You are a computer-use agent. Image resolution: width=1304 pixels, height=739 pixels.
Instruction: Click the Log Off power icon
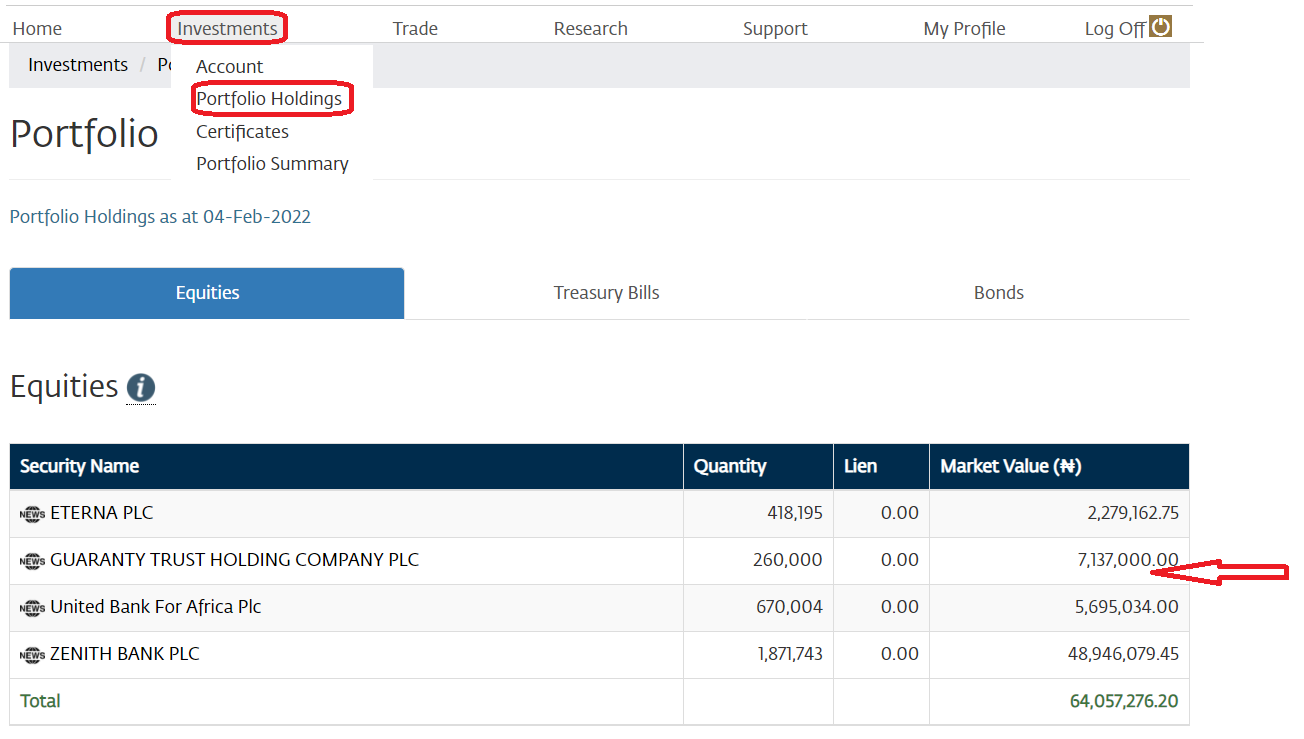tap(1160, 27)
